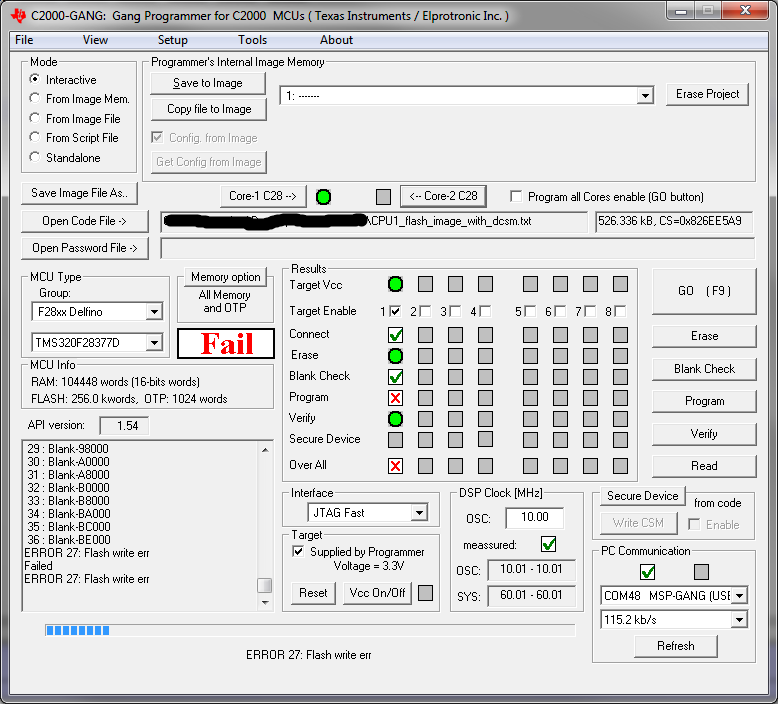The image size is (779, 705).
Task: Open the 115.2 kb/s baud rate dropdown
Action: coord(740,620)
